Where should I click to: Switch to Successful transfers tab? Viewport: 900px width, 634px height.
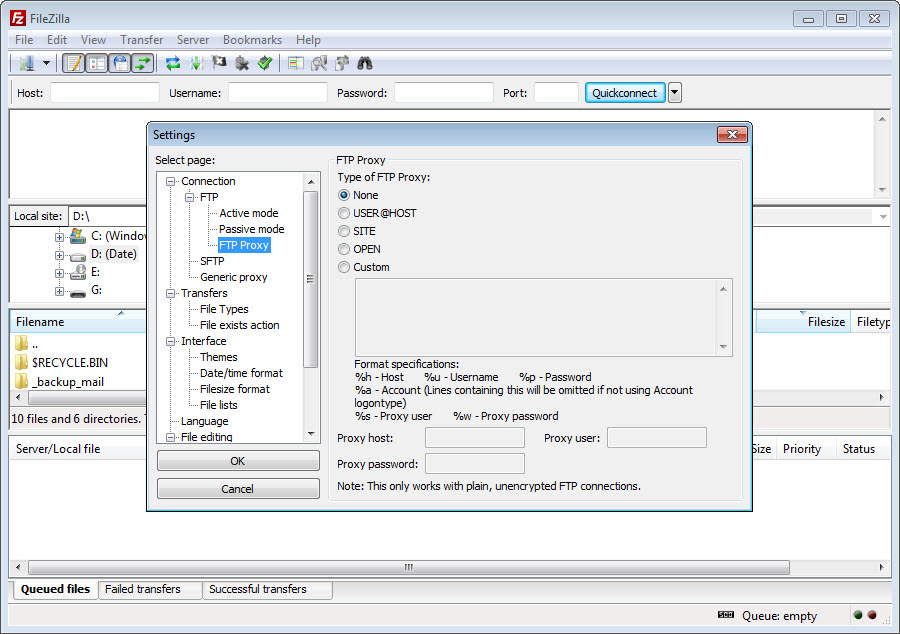click(x=267, y=589)
